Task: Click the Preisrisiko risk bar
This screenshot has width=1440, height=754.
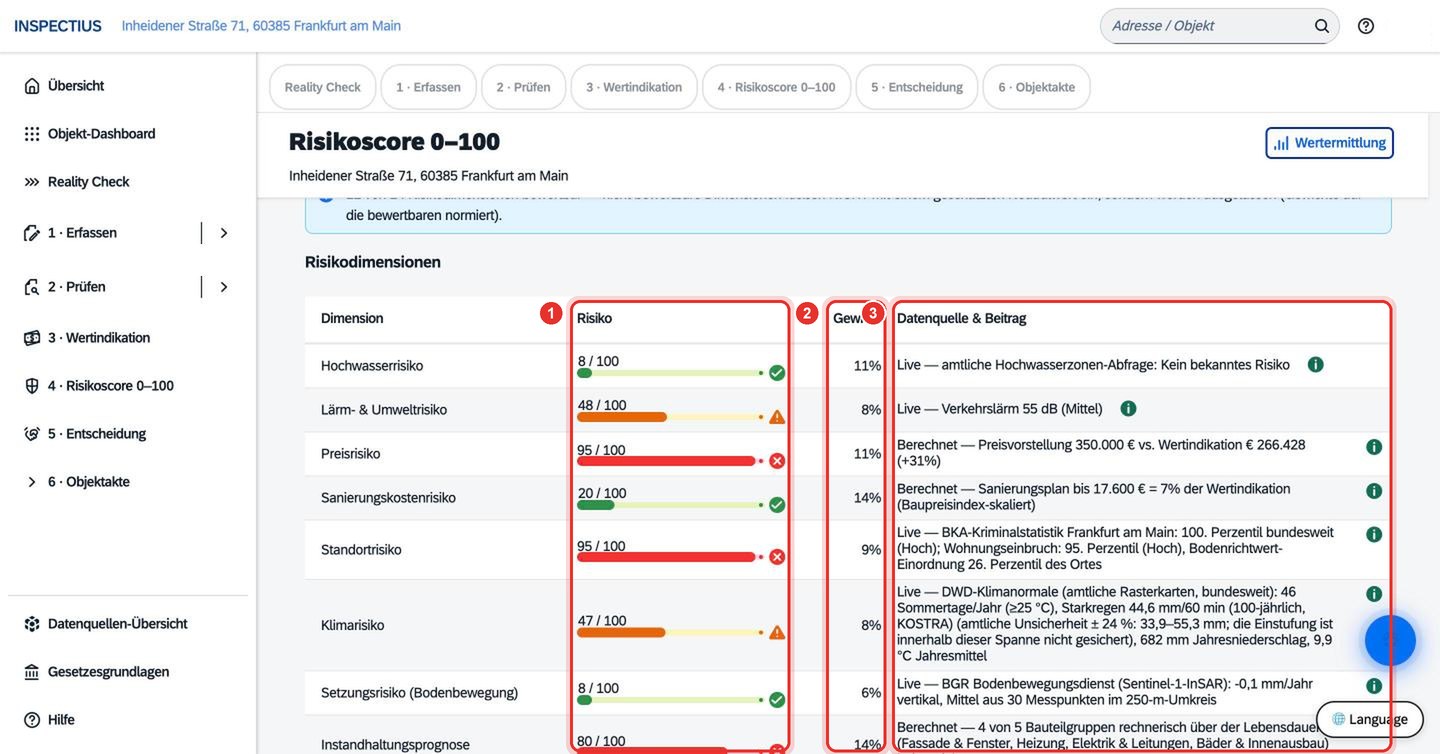Action: (670, 461)
